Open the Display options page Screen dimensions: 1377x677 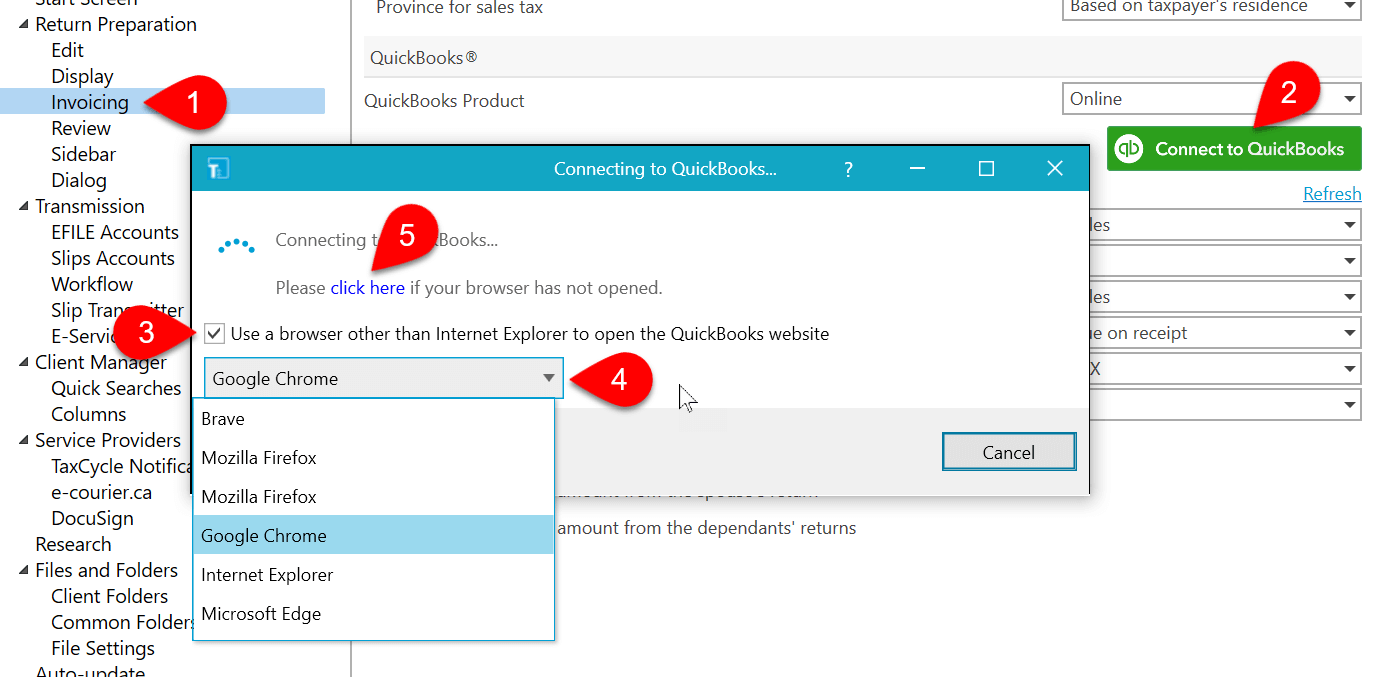pos(83,76)
